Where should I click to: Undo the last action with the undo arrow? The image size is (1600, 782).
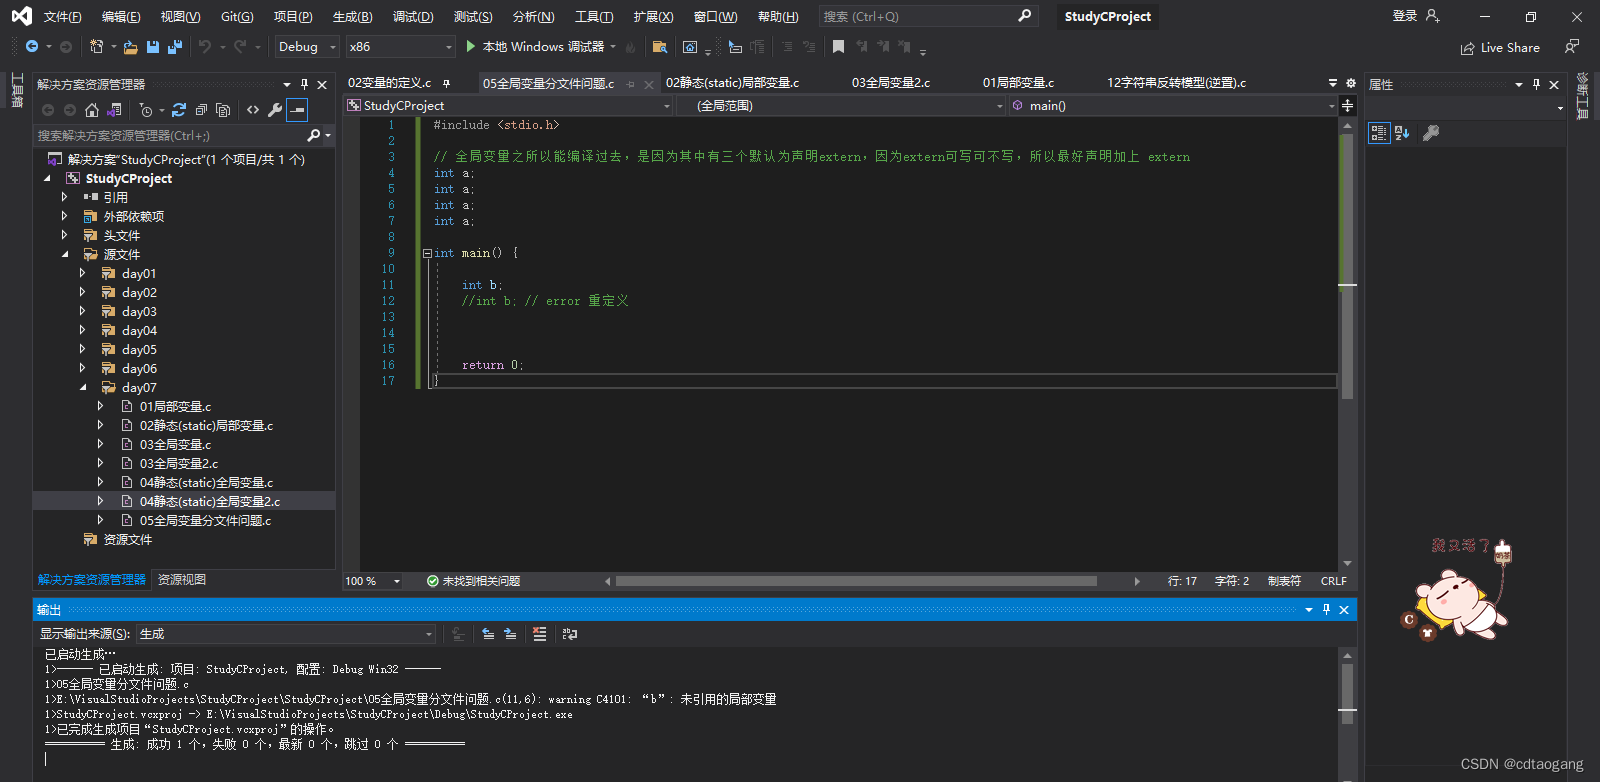click(205, 47)
